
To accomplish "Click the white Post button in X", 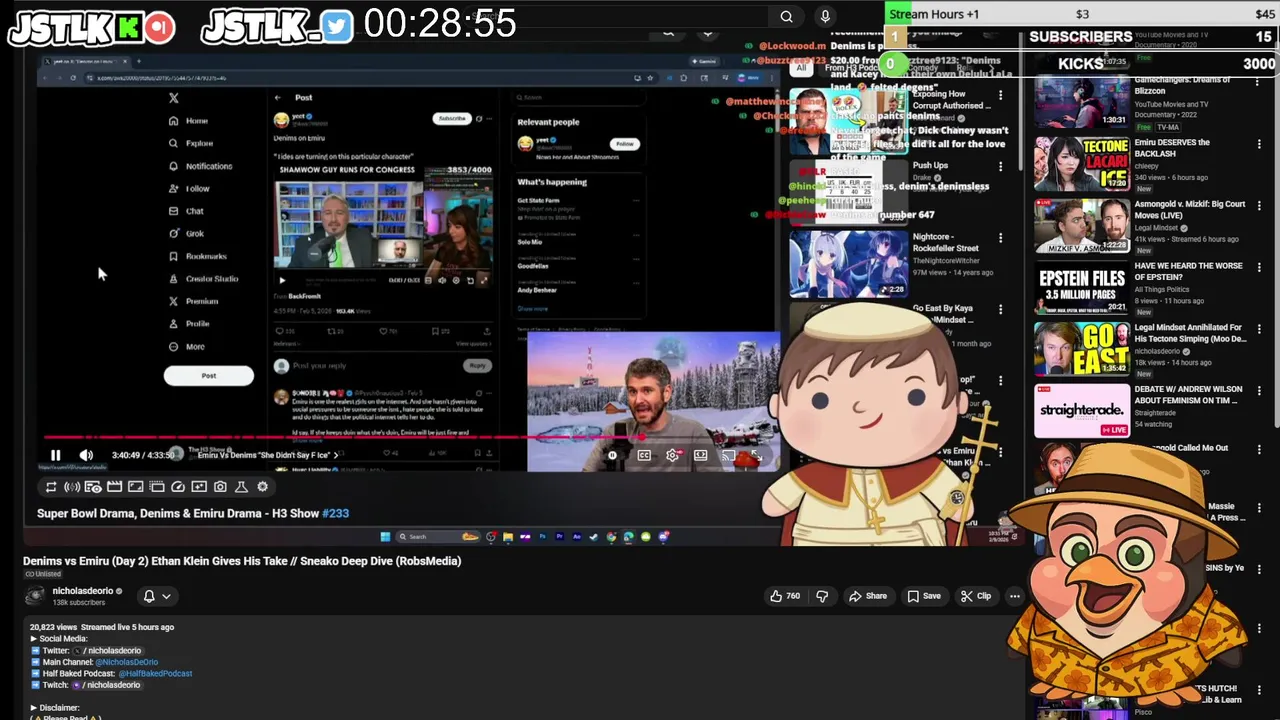I will (208, 375).
